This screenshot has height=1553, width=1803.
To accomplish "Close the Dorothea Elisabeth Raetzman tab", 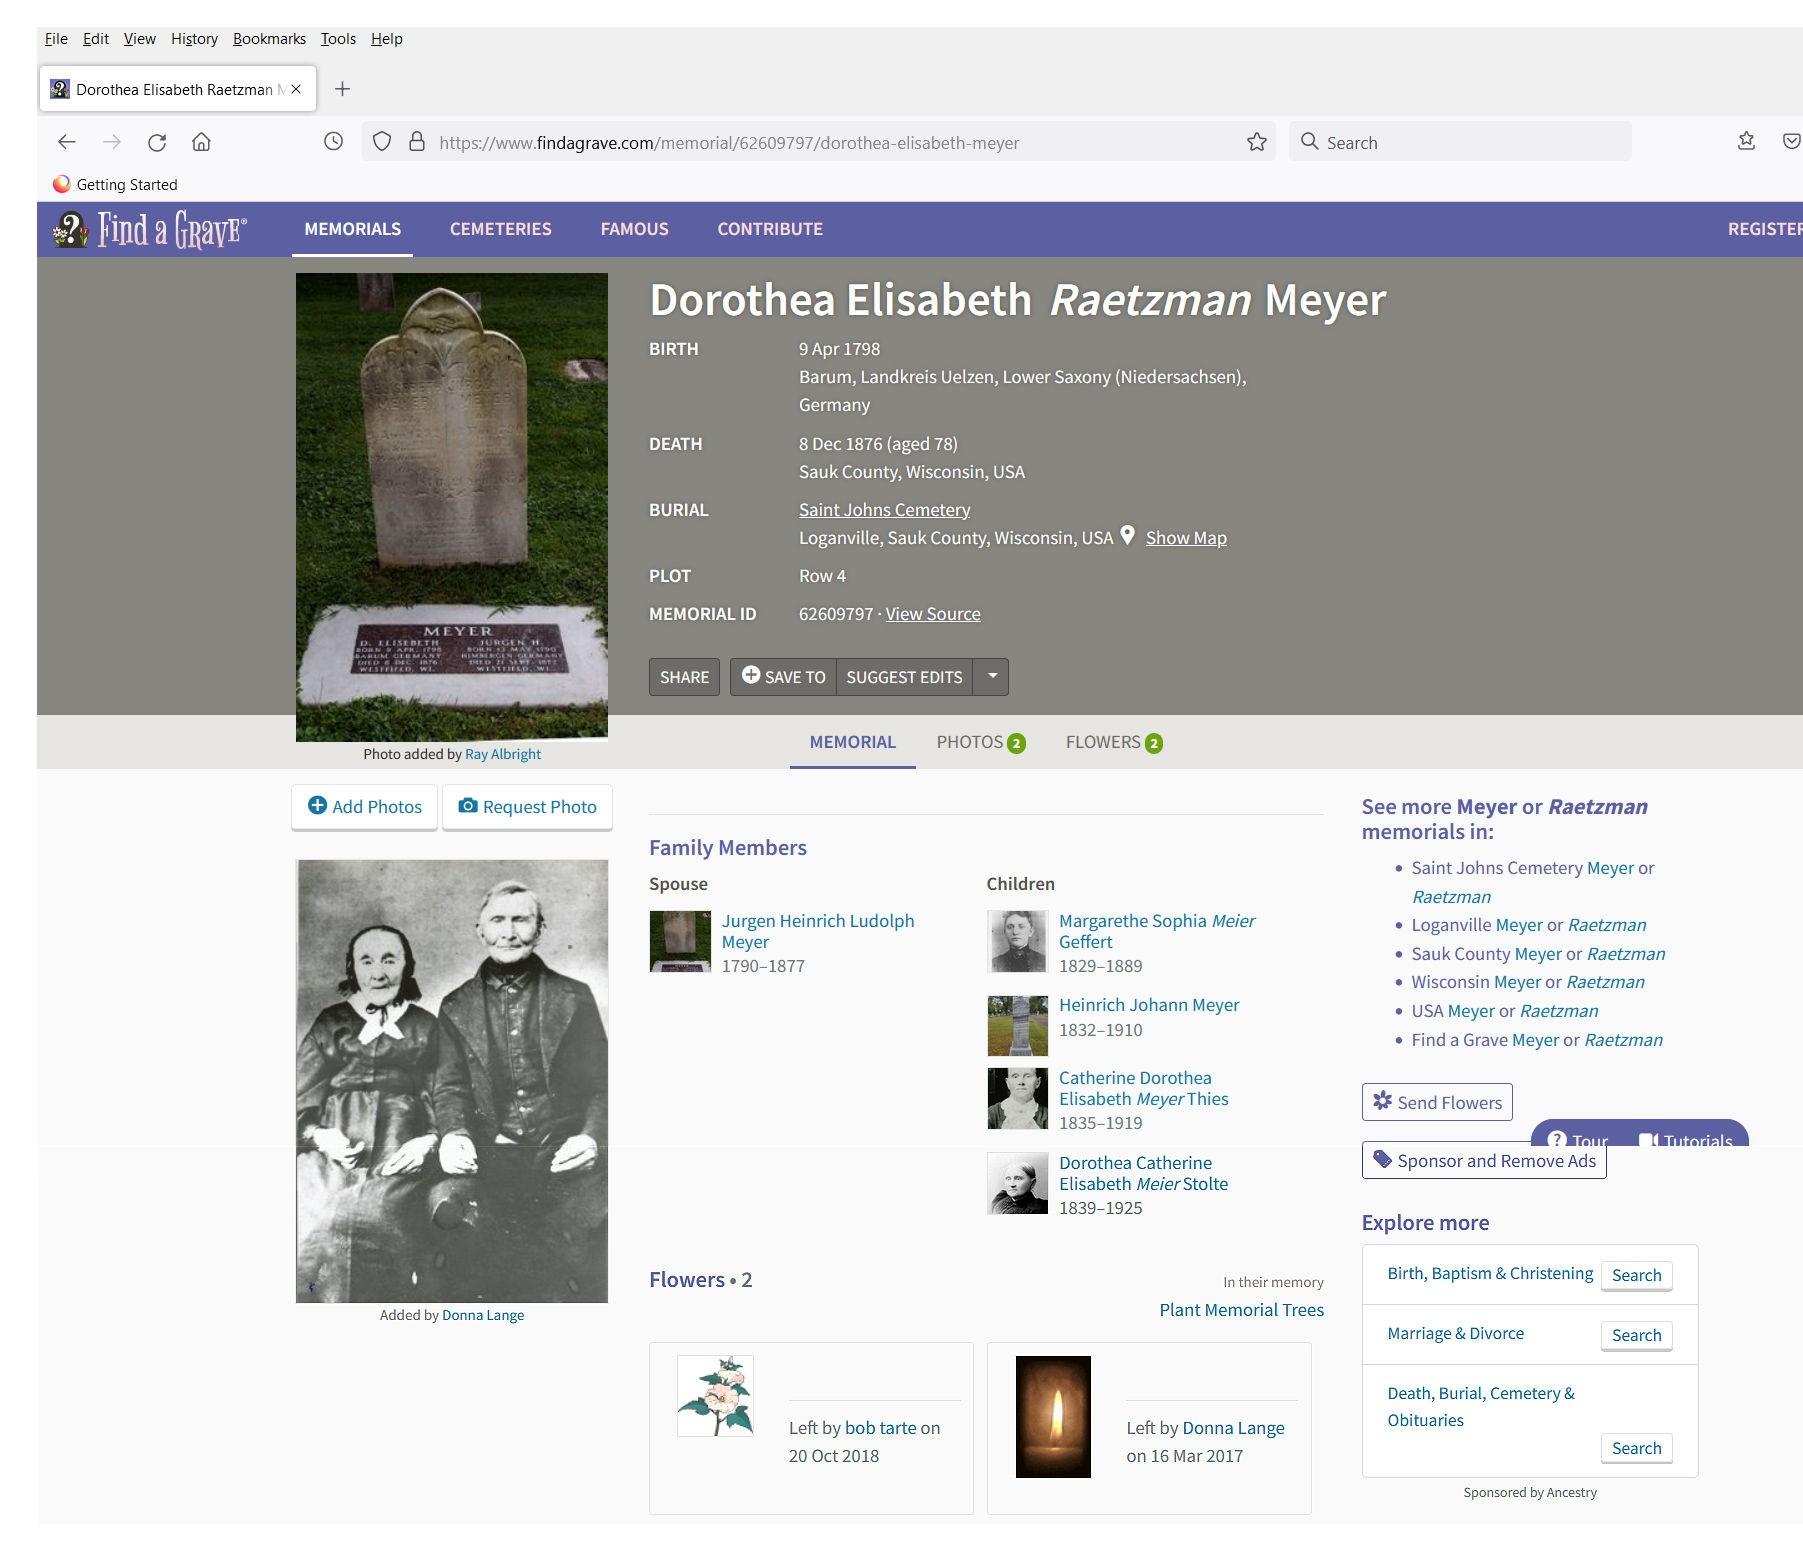I will pyautogui.click(x=296, y=89).
